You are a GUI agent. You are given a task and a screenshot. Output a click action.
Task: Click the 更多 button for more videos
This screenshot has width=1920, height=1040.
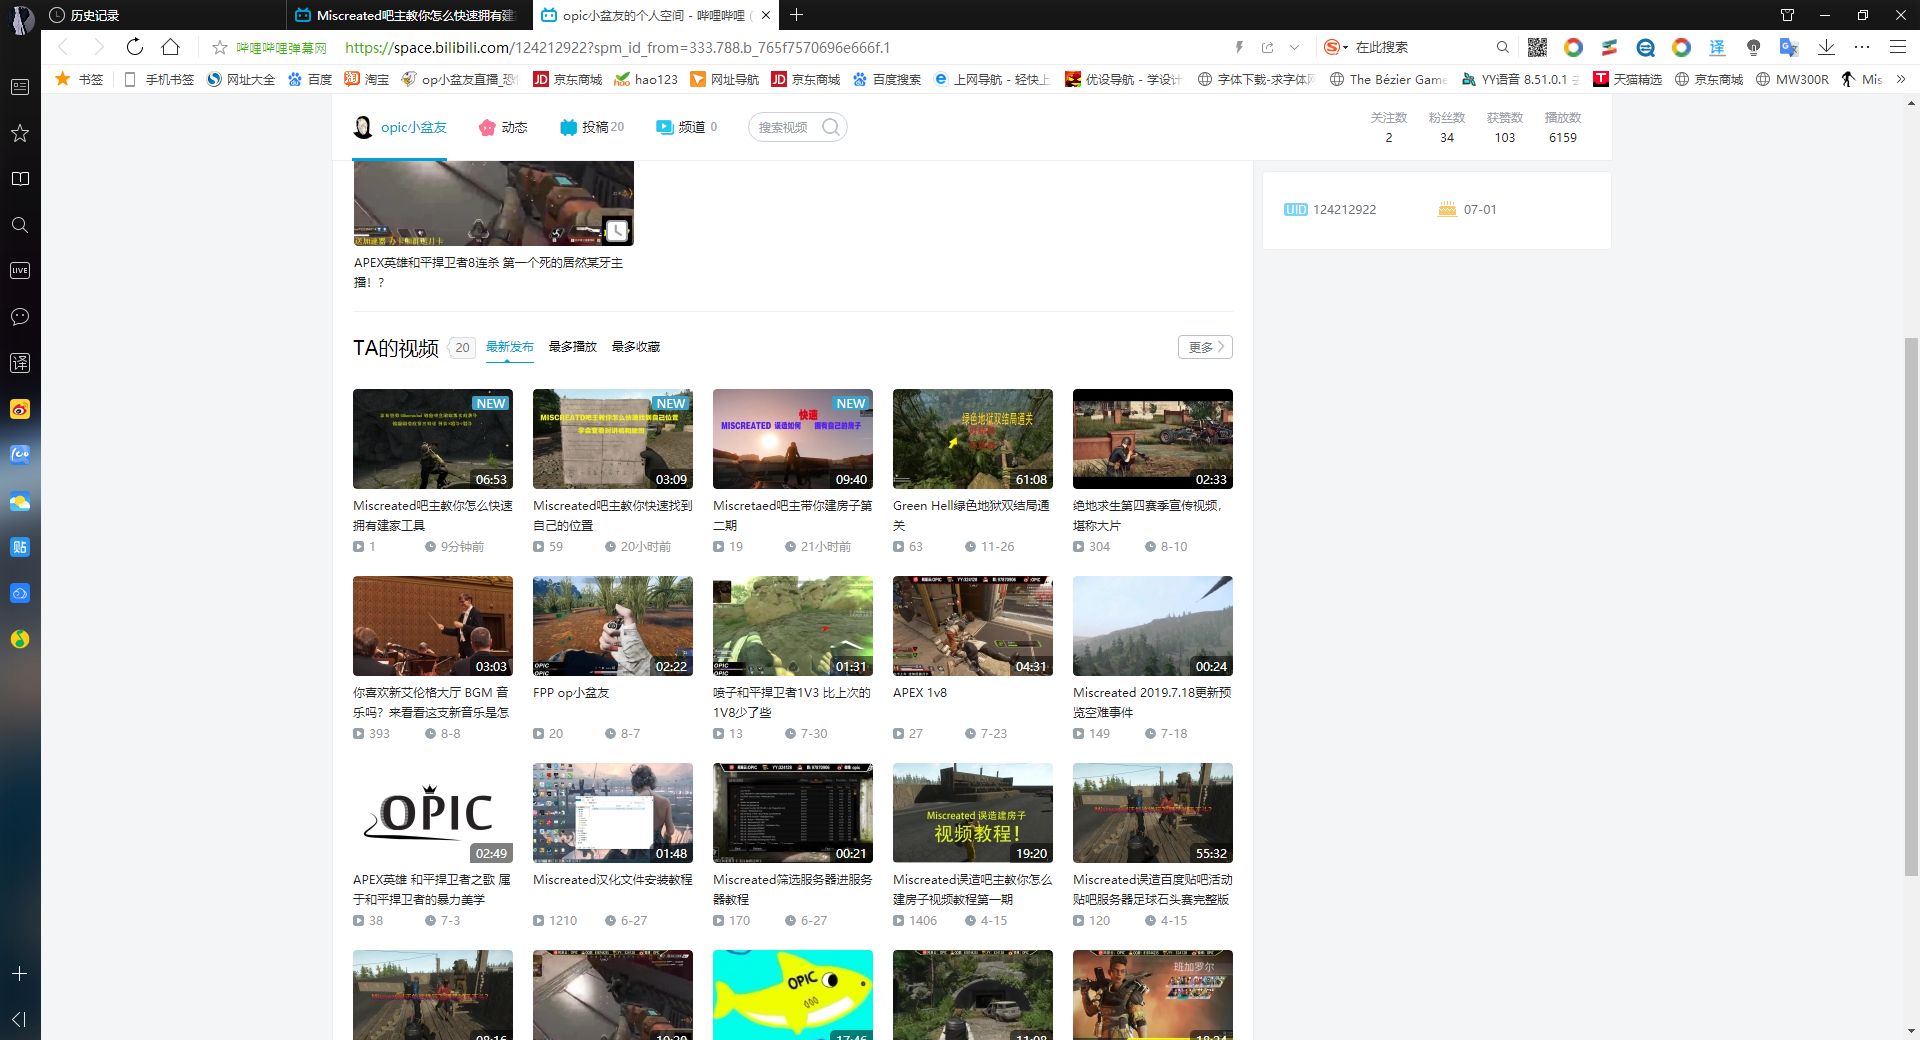pos(1205,347)
